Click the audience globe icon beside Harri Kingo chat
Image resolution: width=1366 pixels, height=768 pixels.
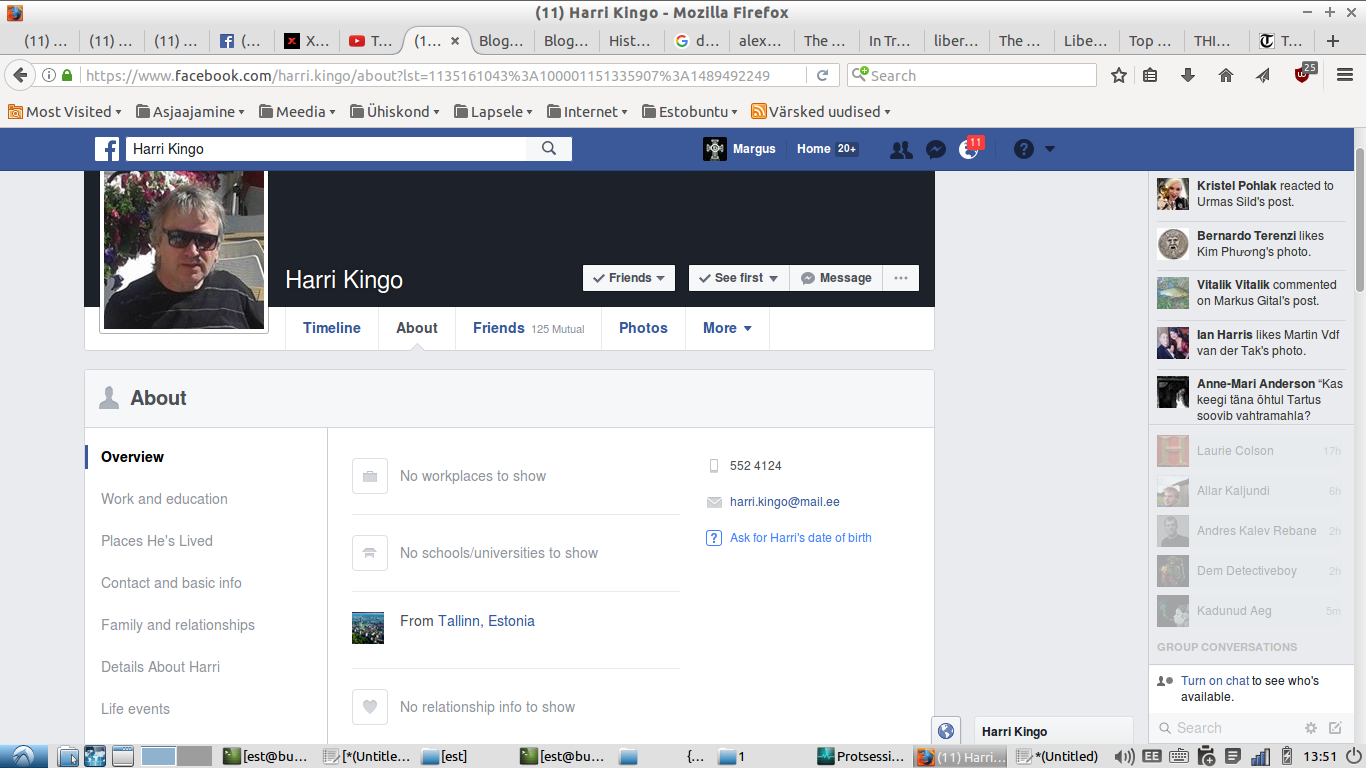945,731
